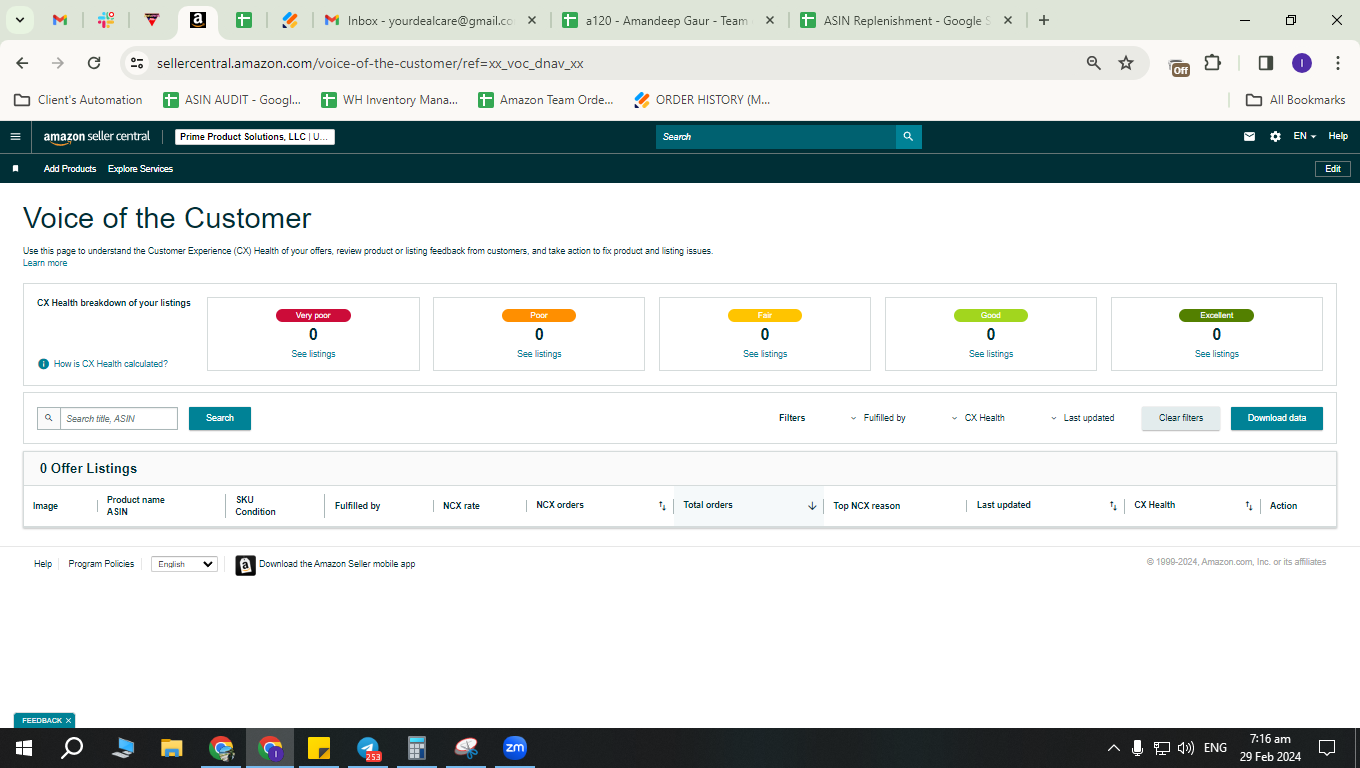Image resolution: width=1360 pixels, height=768 pixels.
Task: Switch to the Gmail Inbox yourdealcare tab
Action: coord(431,20)
